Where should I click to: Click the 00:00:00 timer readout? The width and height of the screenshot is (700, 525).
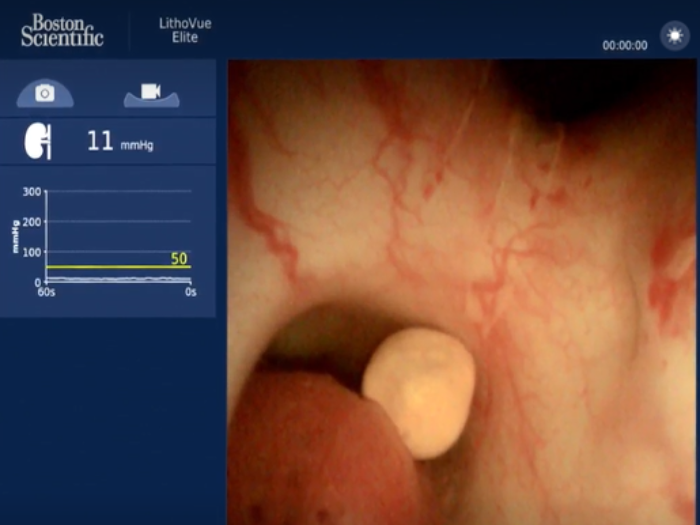click(625, 46)
